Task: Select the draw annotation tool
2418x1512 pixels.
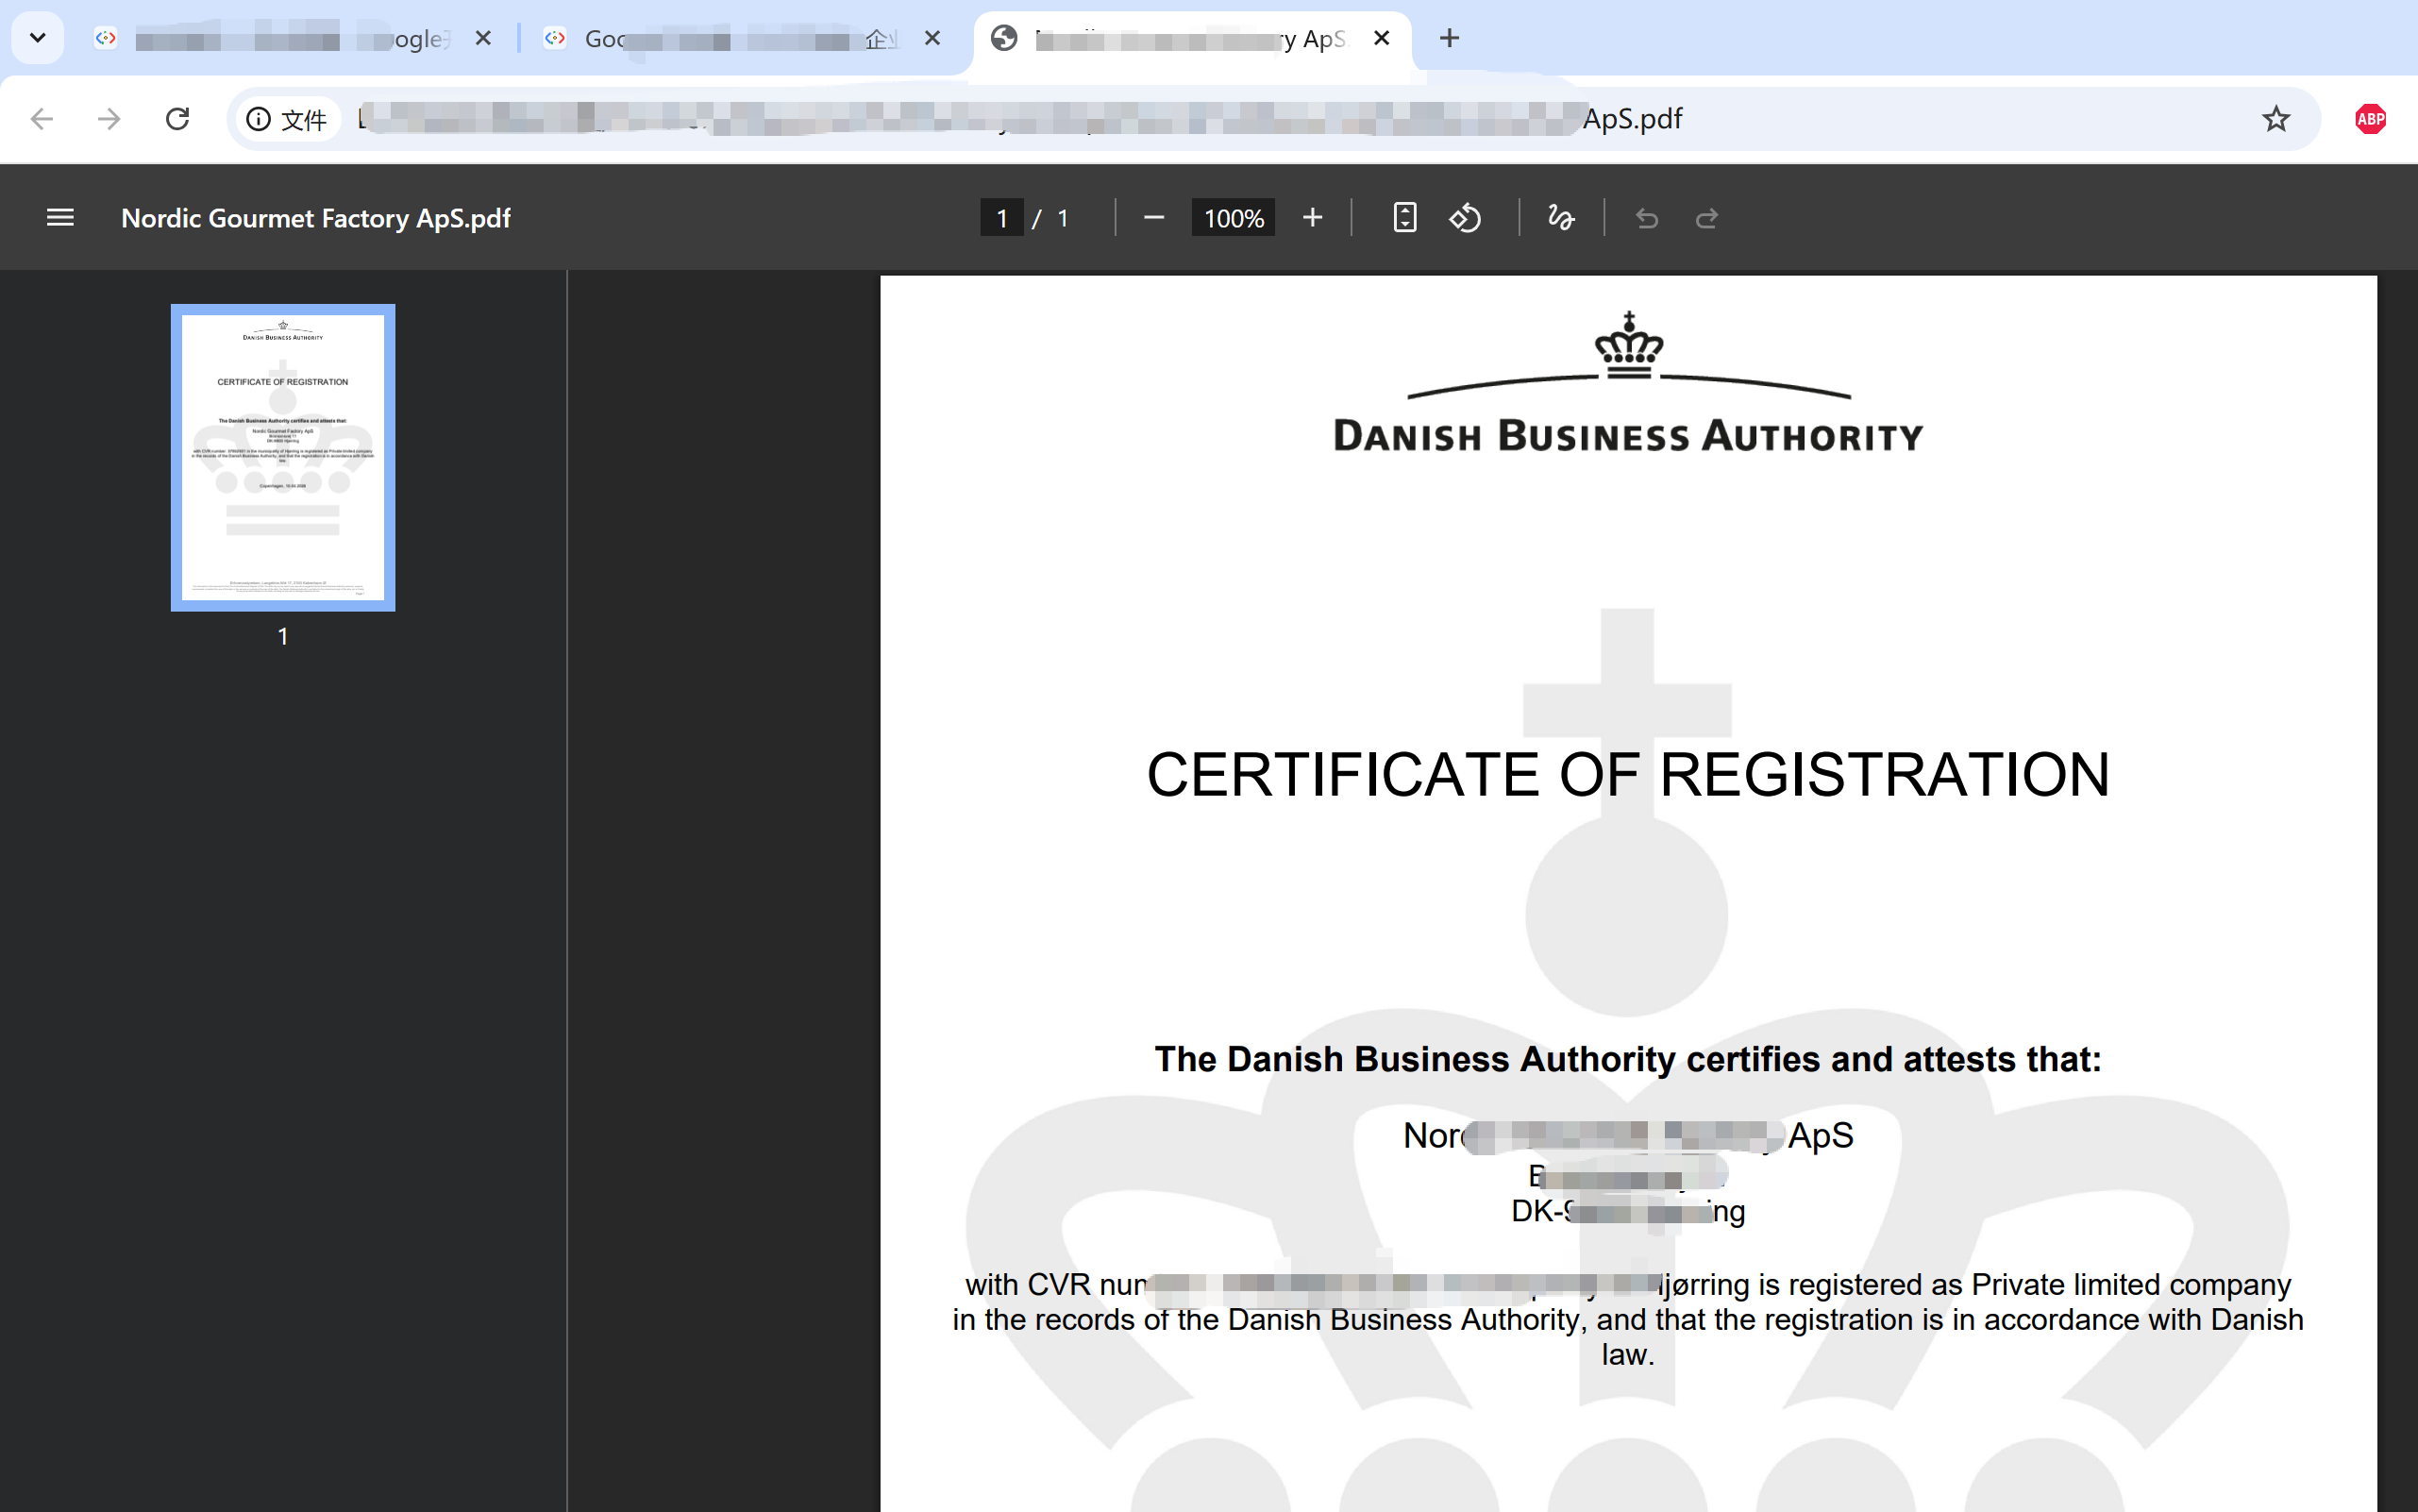Action: coord(1560,218)
